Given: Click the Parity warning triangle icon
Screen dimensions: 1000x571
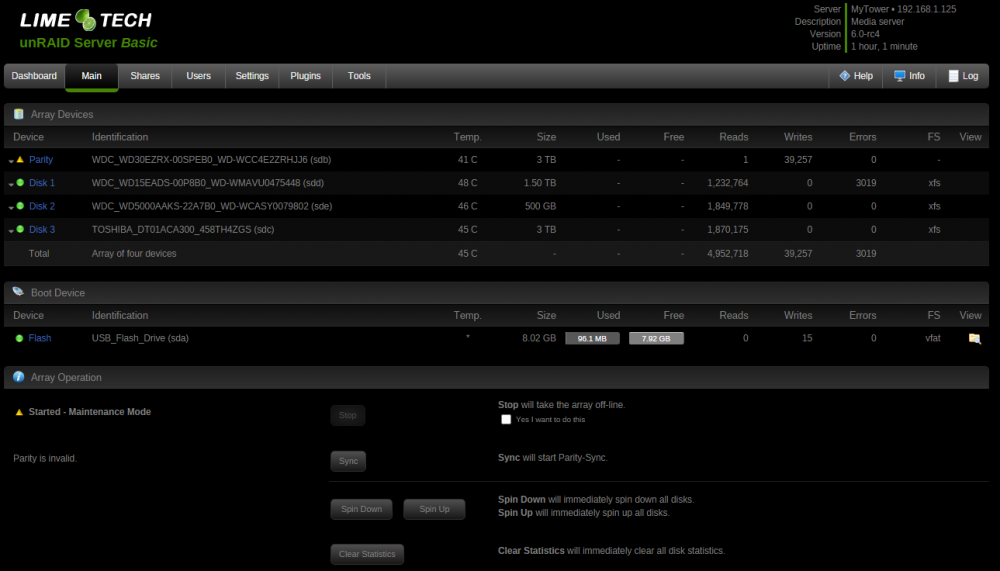Looking at the screenshot, I should (20, 159).
